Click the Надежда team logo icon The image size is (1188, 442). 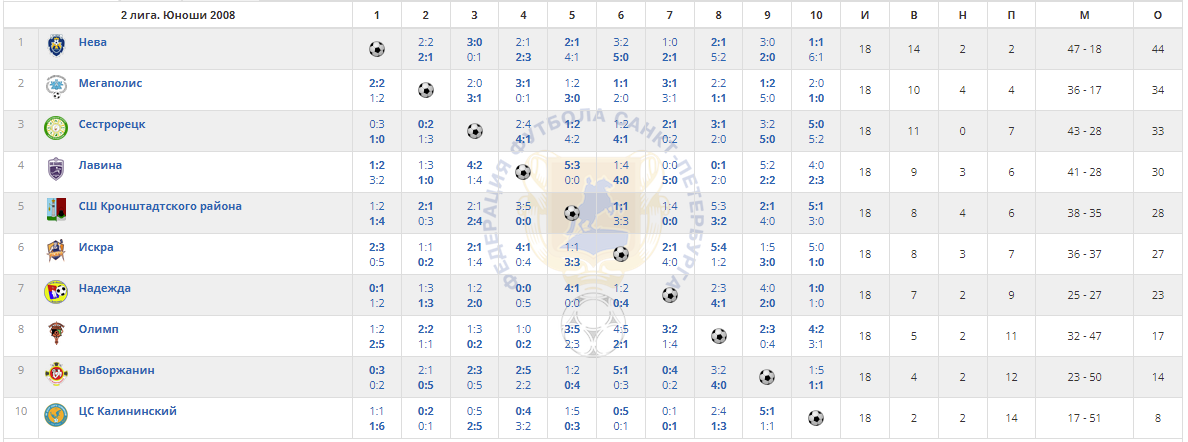[x=56, y=292]
